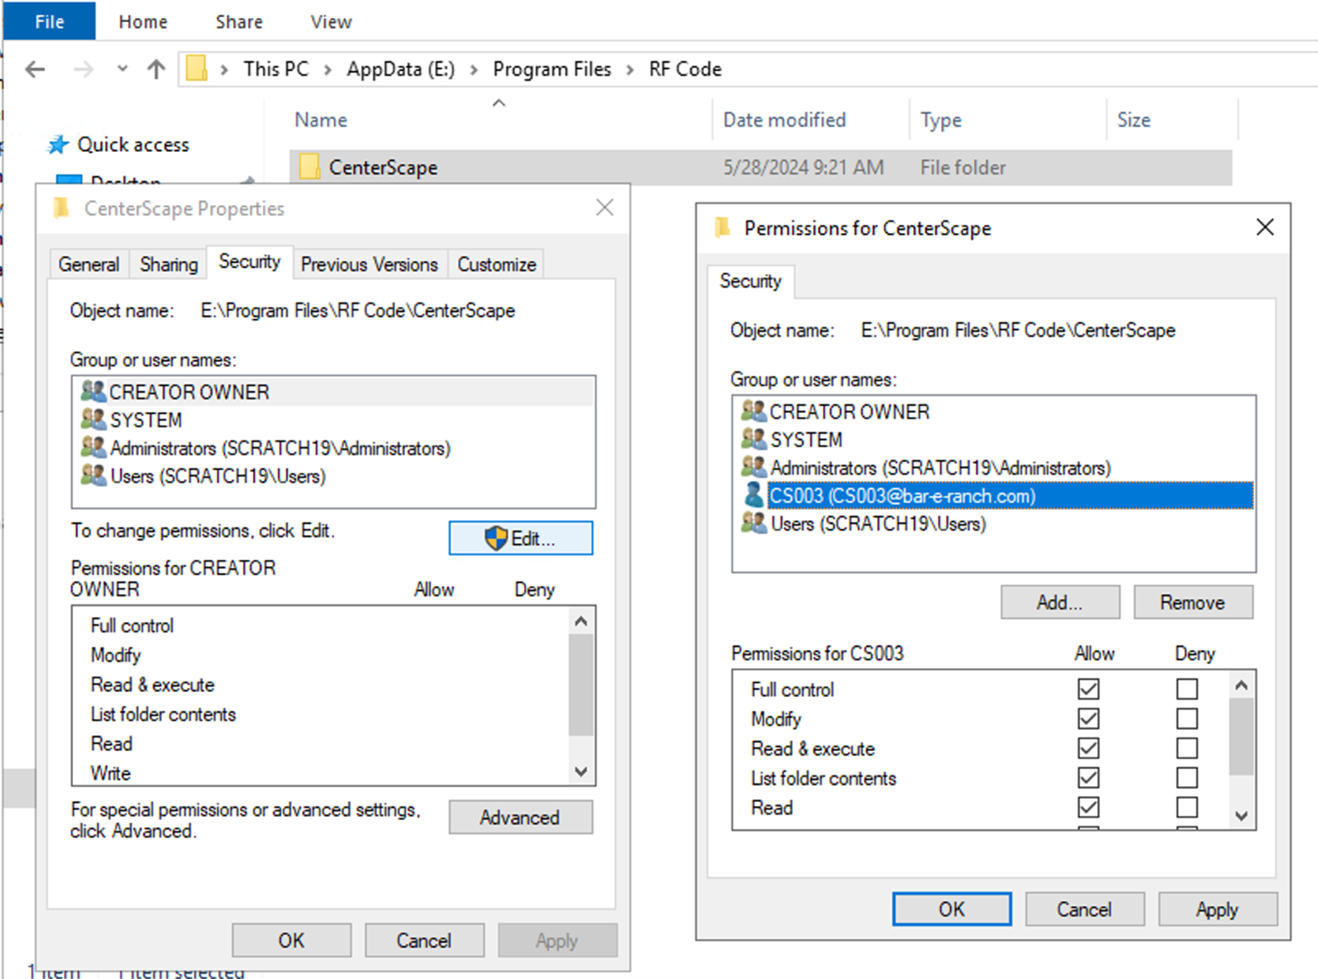This screenshot has width=1318, height=979.
Task: Open recent locations dropdown arrow
Action: [122, 69]
